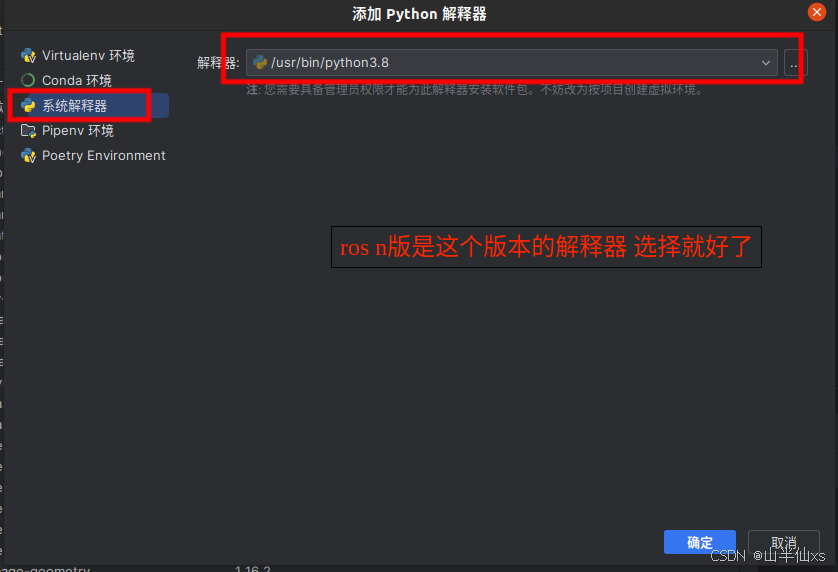Image resolution: width=838 pixels, height=572 pixels.
Task: Click the green Conda circle icon
Action: pos(28,80)
